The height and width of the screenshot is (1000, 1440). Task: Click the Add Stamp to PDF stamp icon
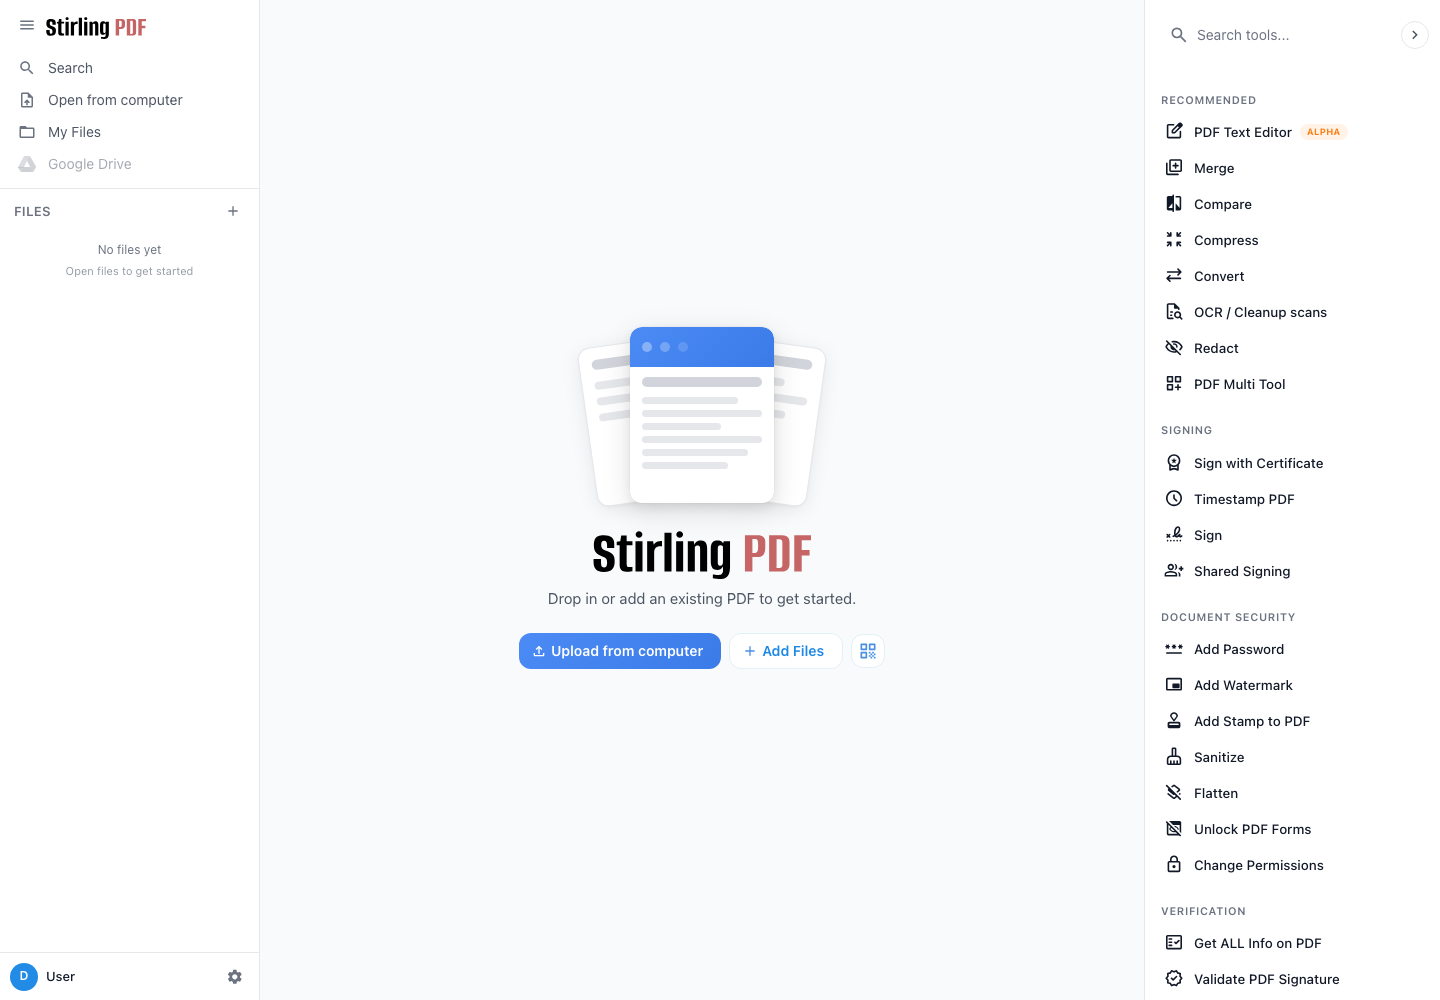click(1174, 720)
